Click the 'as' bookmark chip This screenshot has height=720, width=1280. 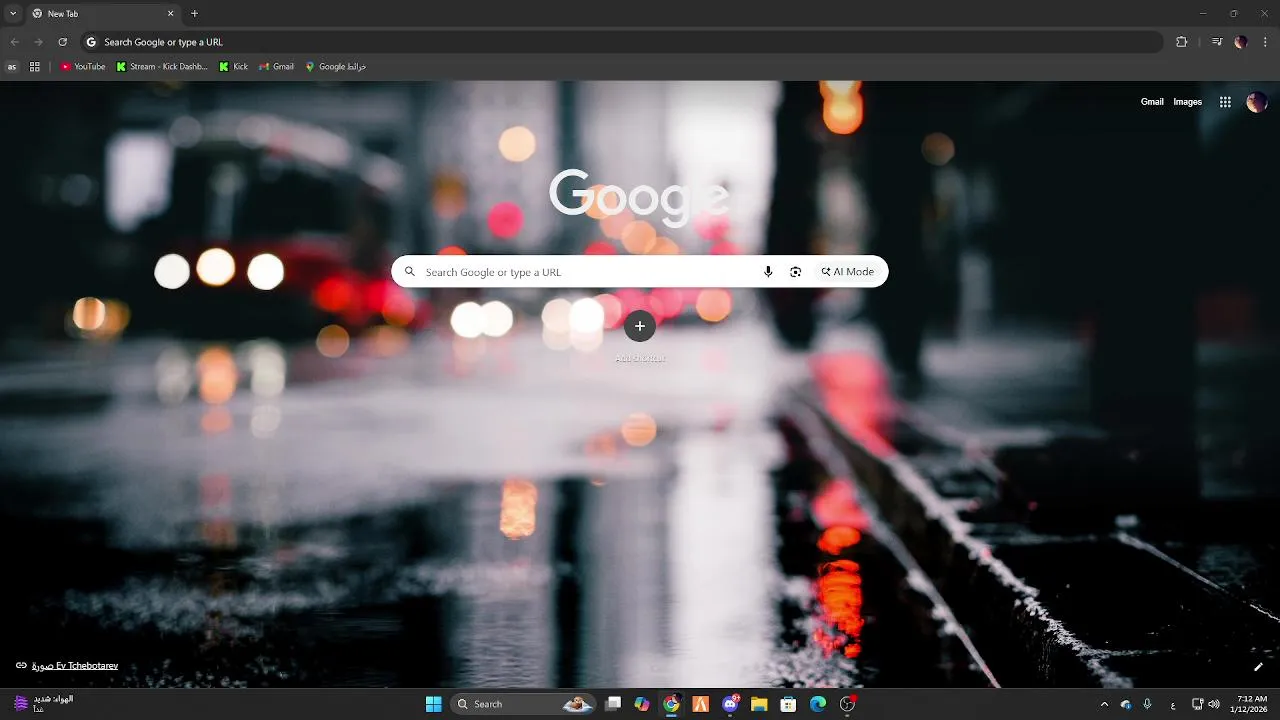pyautogui.click(x=12, y=67)
